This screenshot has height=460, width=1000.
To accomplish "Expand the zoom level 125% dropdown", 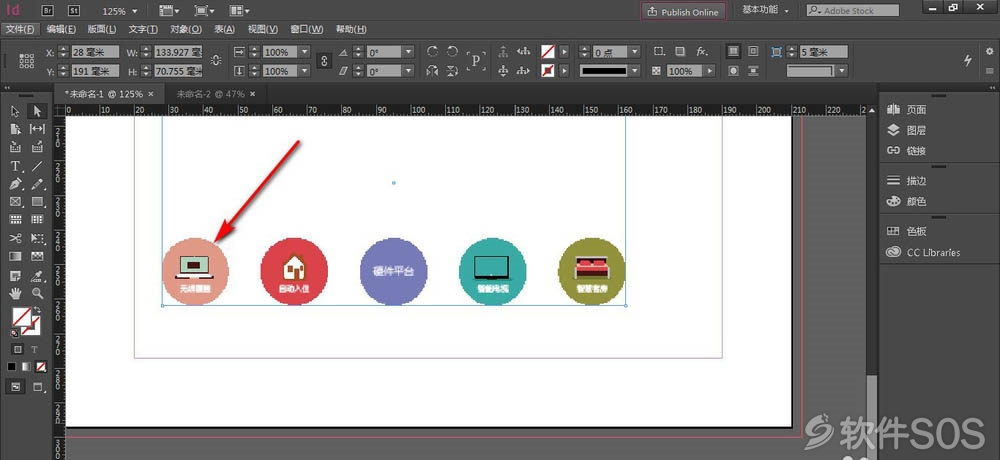I will (121, 11).
